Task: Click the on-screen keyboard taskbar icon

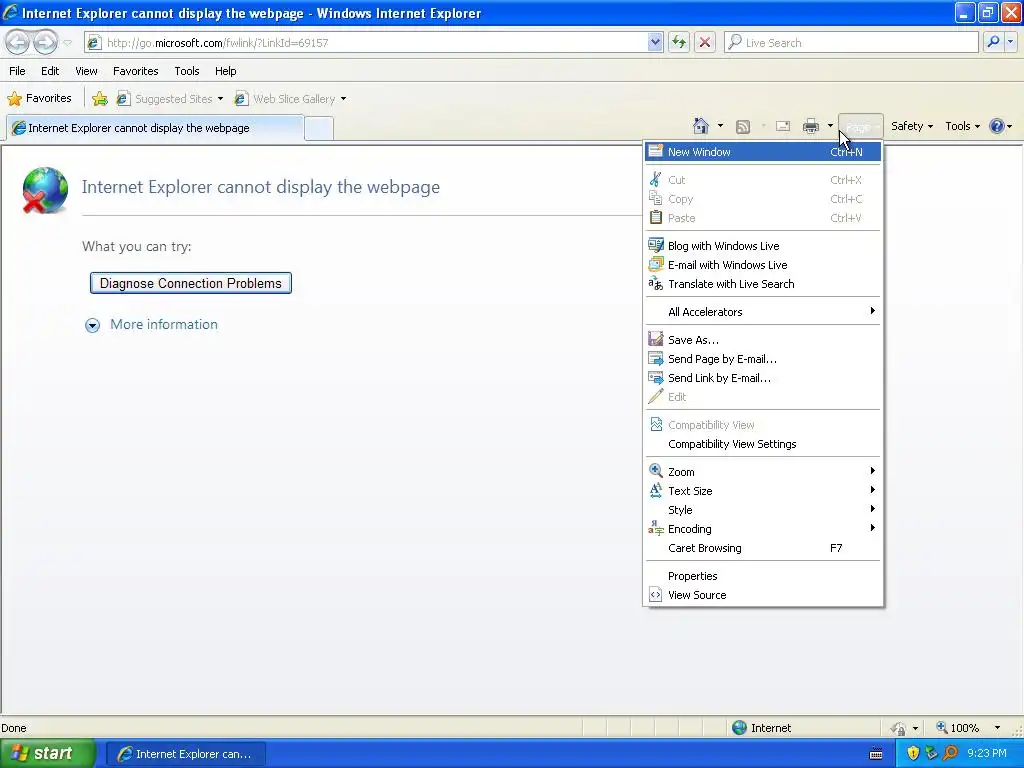Action: pyautogui.click(x=876, y=754)
